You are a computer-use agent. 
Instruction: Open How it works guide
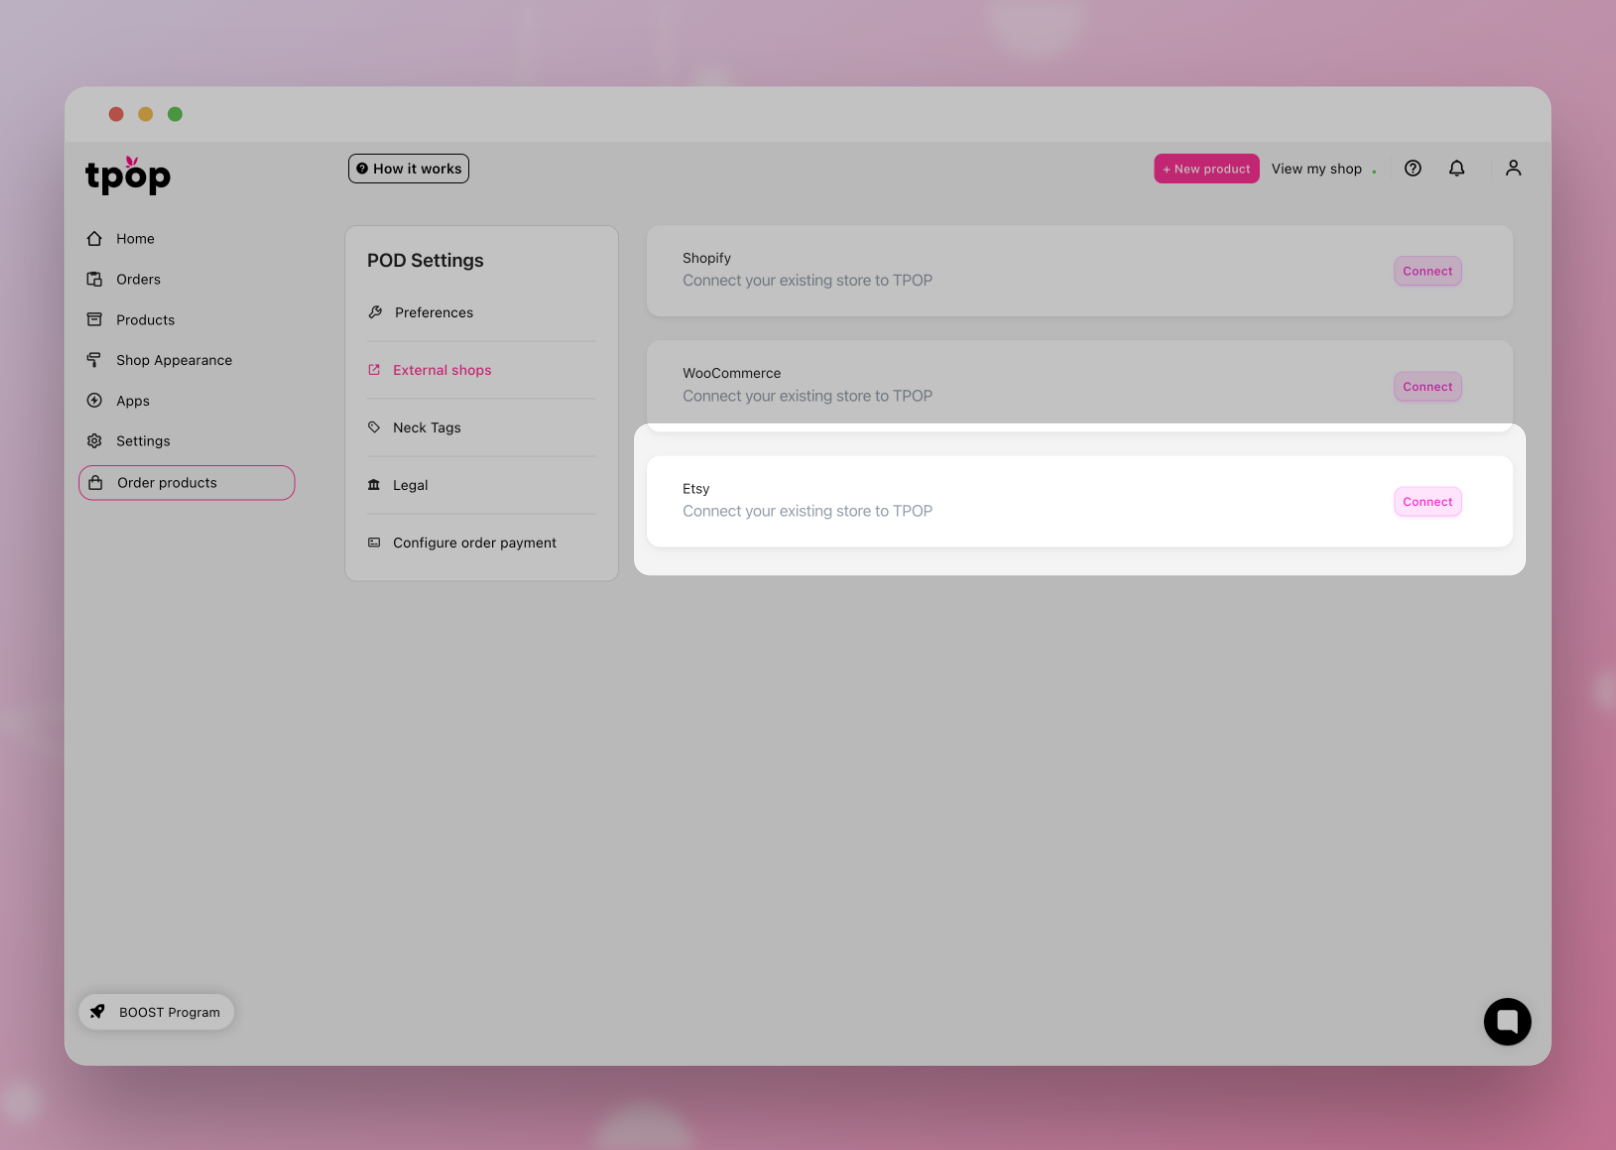[x=408, y=169]
